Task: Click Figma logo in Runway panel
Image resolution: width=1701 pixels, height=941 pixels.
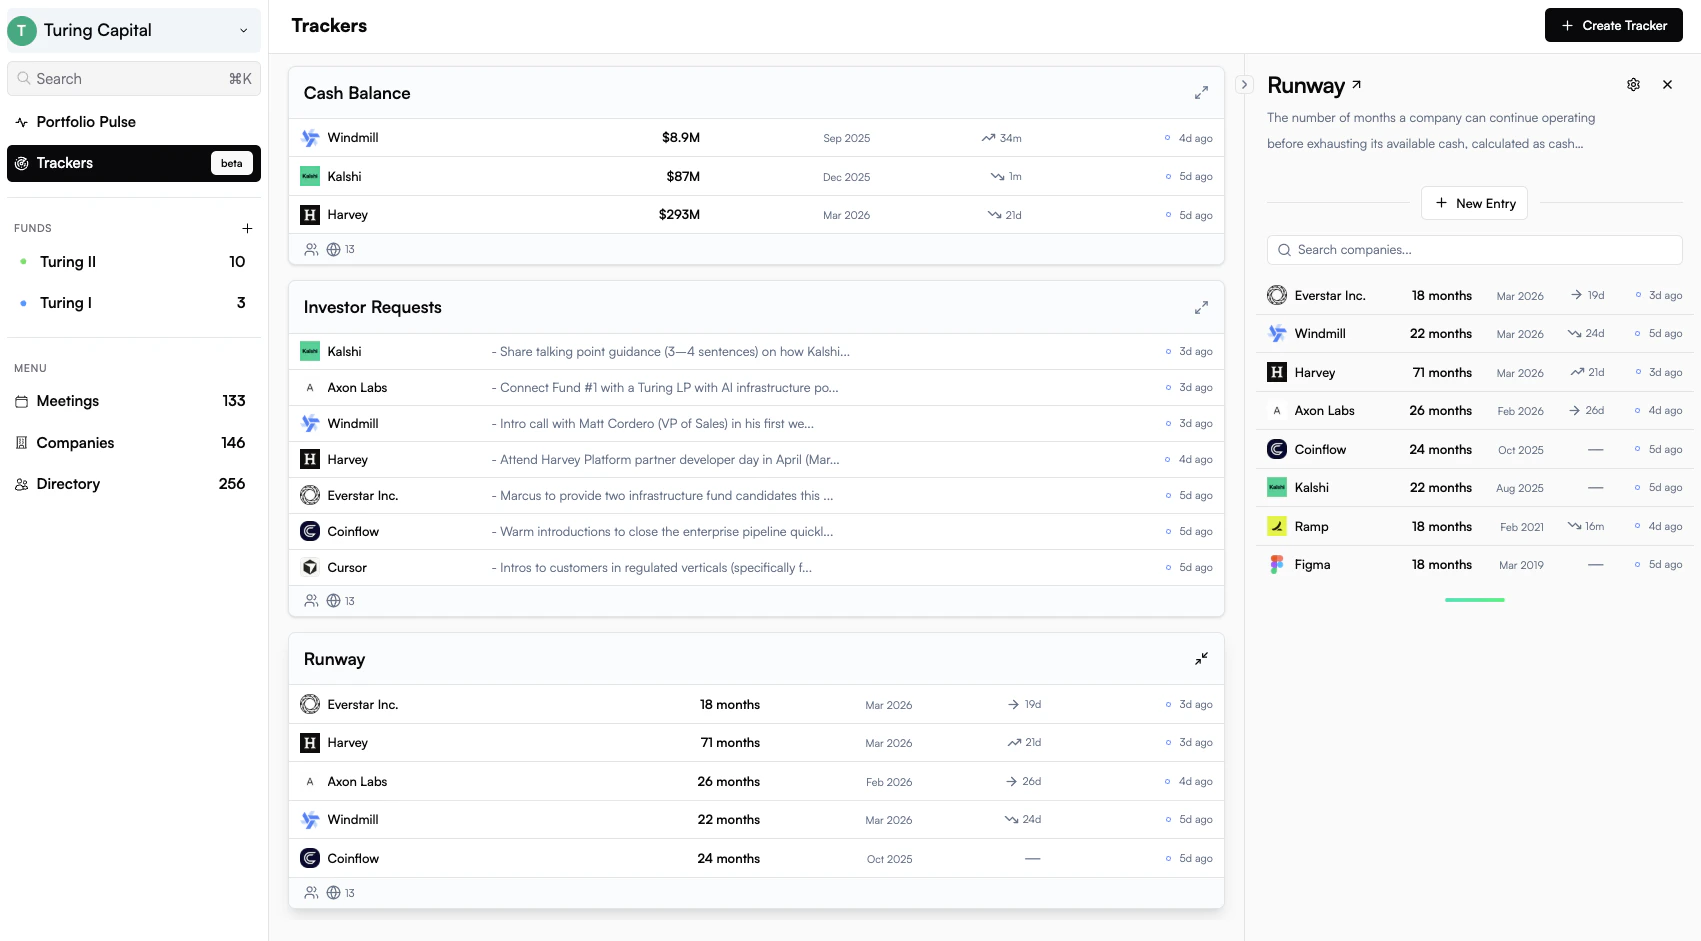Action: pyautogui.click(x=1277, y=564)
